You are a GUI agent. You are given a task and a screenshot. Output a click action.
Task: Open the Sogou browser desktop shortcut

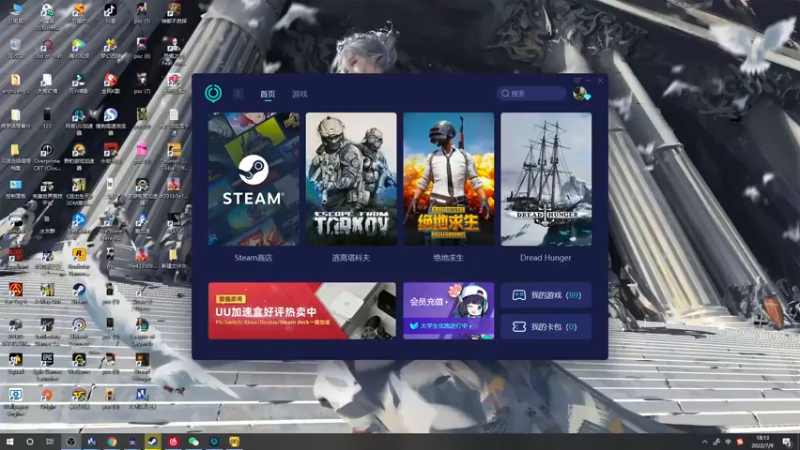pyautogui.click(x=110, y=121)
